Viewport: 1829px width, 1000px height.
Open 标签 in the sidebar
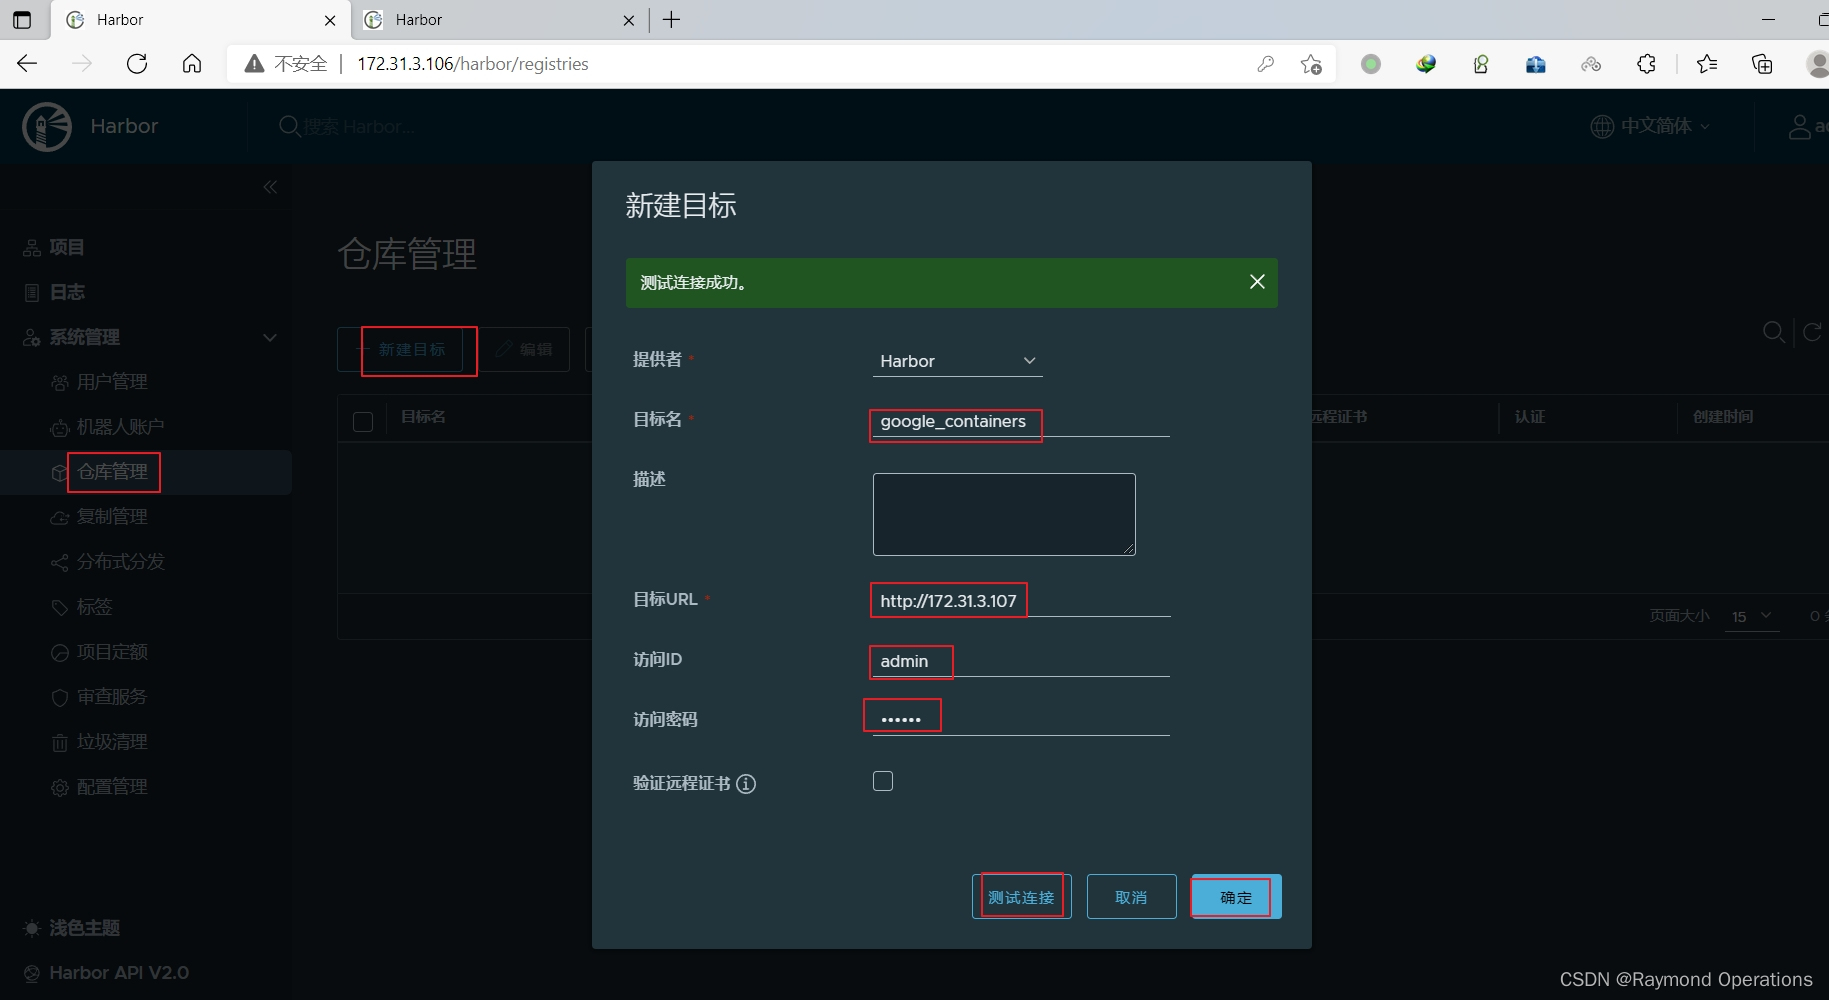(94, 607)
